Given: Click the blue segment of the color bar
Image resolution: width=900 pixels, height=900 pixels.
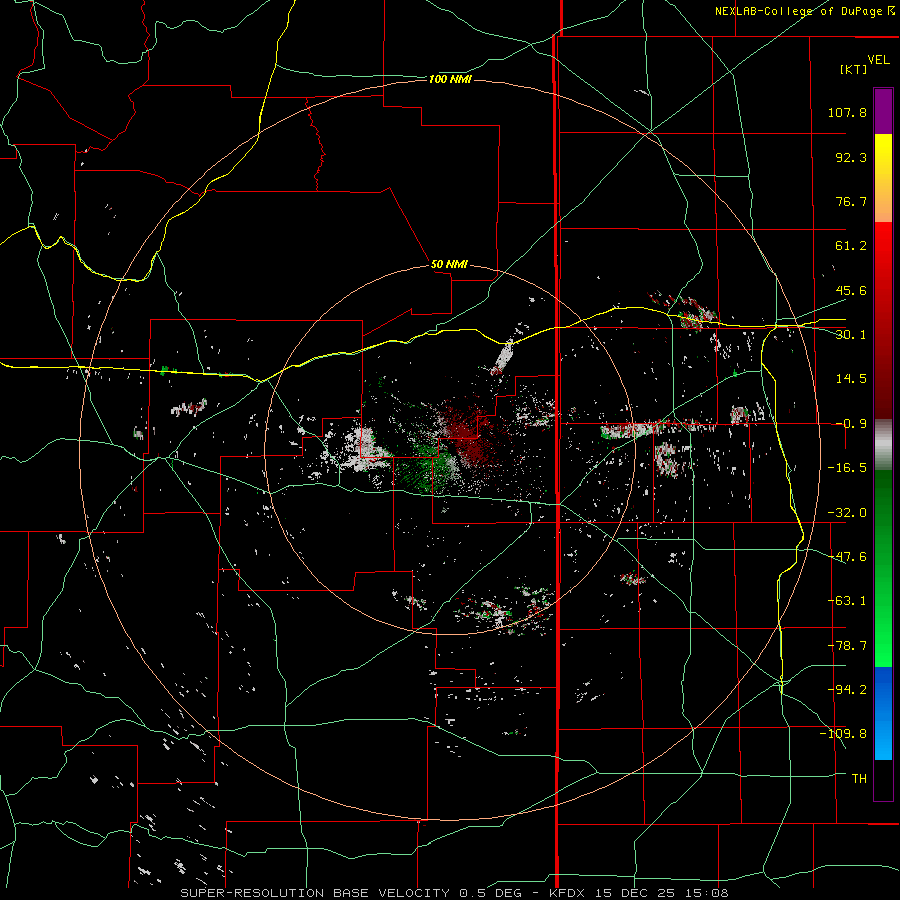Looking at the screenshot, I should pyautogui.click(x=883, y=713).
